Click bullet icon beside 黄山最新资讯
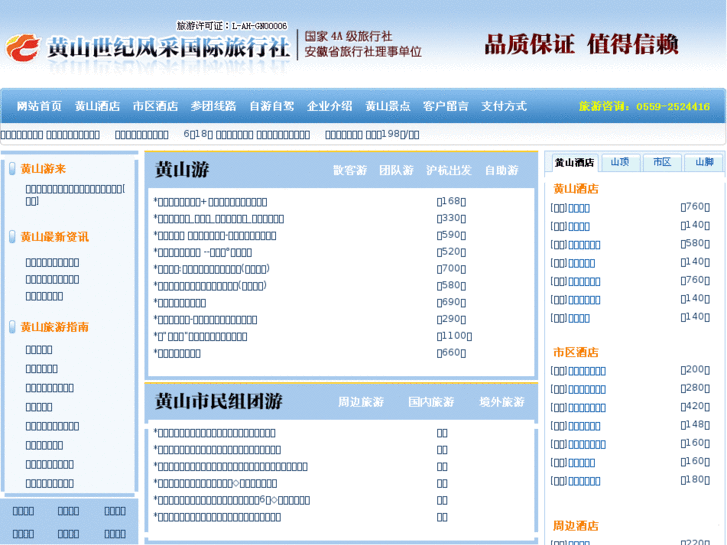Screen dimensions: 727x545 pos(13,237)
